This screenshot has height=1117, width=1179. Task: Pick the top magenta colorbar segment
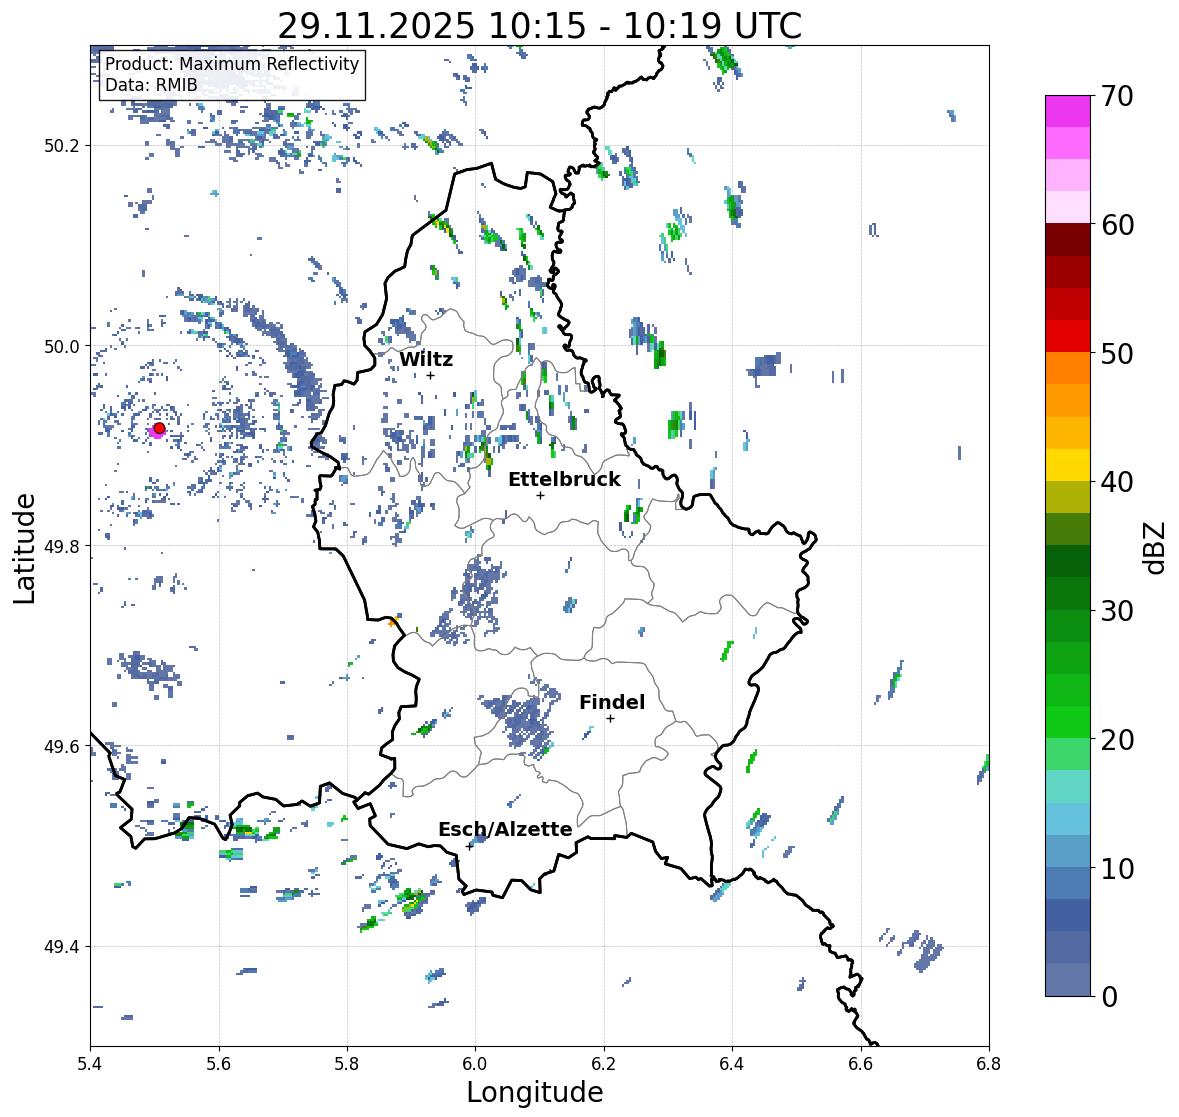[1068, 111]
